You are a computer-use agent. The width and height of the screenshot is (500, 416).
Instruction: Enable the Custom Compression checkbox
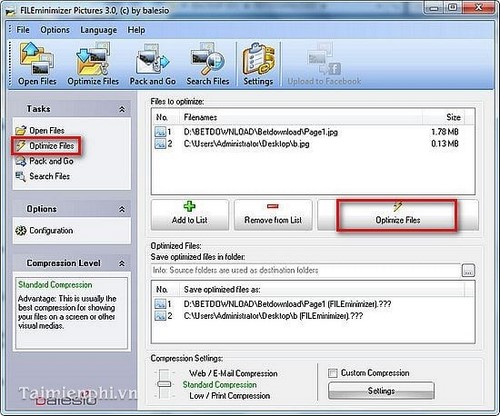[333, 373]
